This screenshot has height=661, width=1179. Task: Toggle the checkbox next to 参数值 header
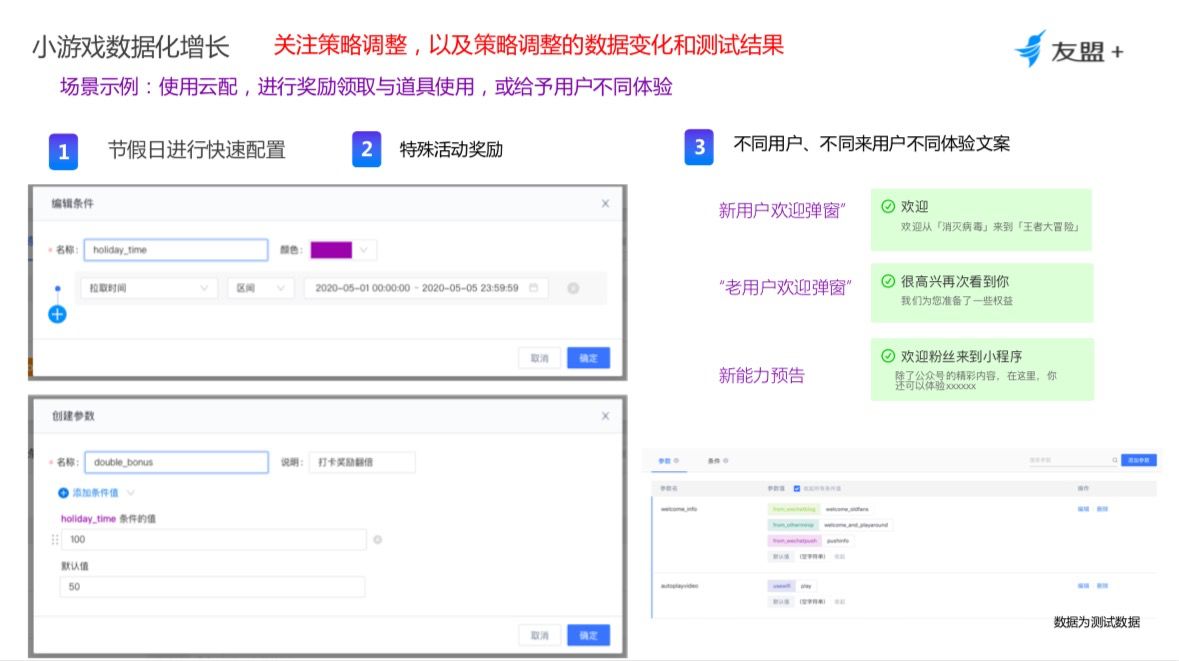pyautogui.click(x=796, y=488)
